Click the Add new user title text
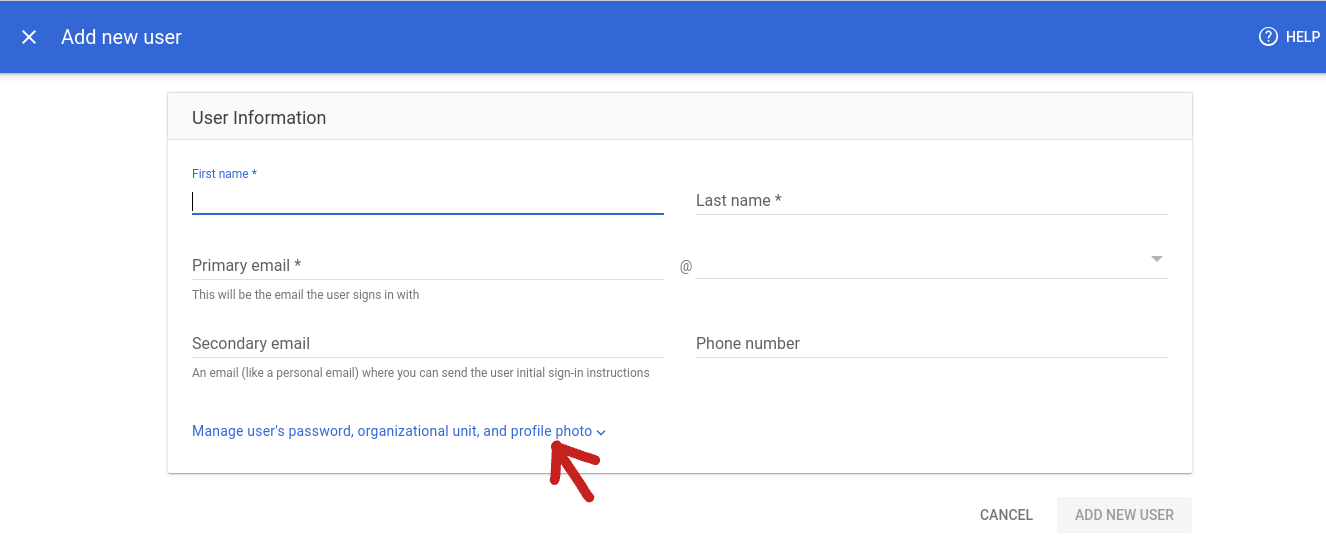This screenshot has height=538, width=1326. 121,37
